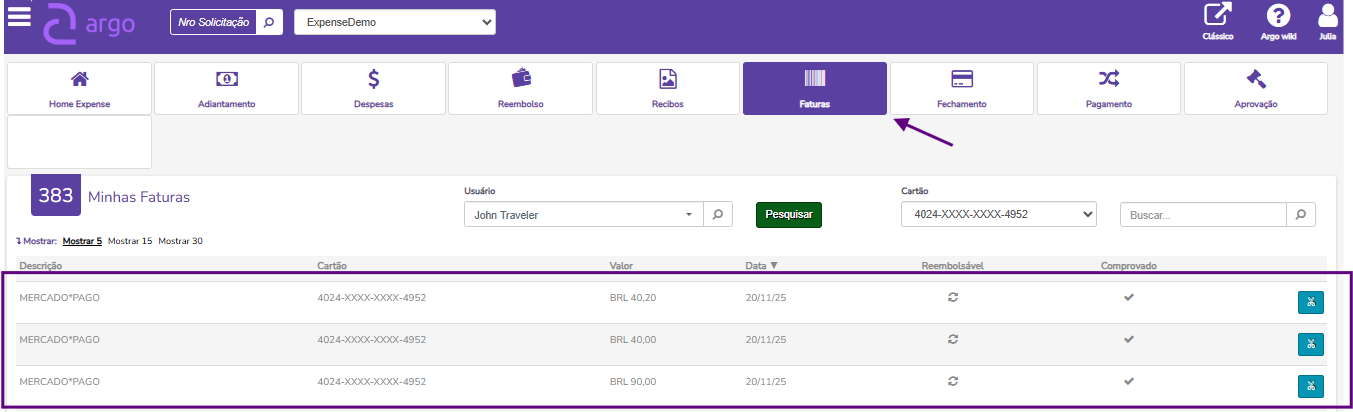Click the split icon for BRL 40,20 row
The height and width of the screenshot is (412, 1353).
(1310, 303)
